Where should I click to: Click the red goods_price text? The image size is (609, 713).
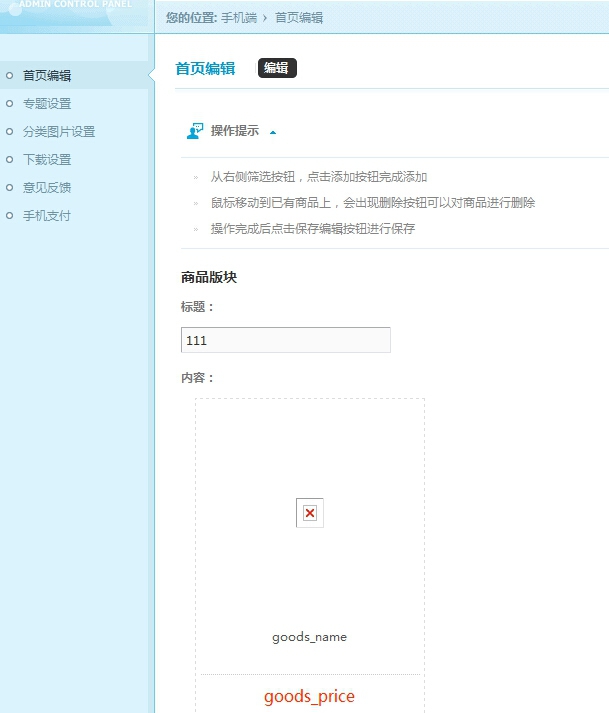coord(309,696)
